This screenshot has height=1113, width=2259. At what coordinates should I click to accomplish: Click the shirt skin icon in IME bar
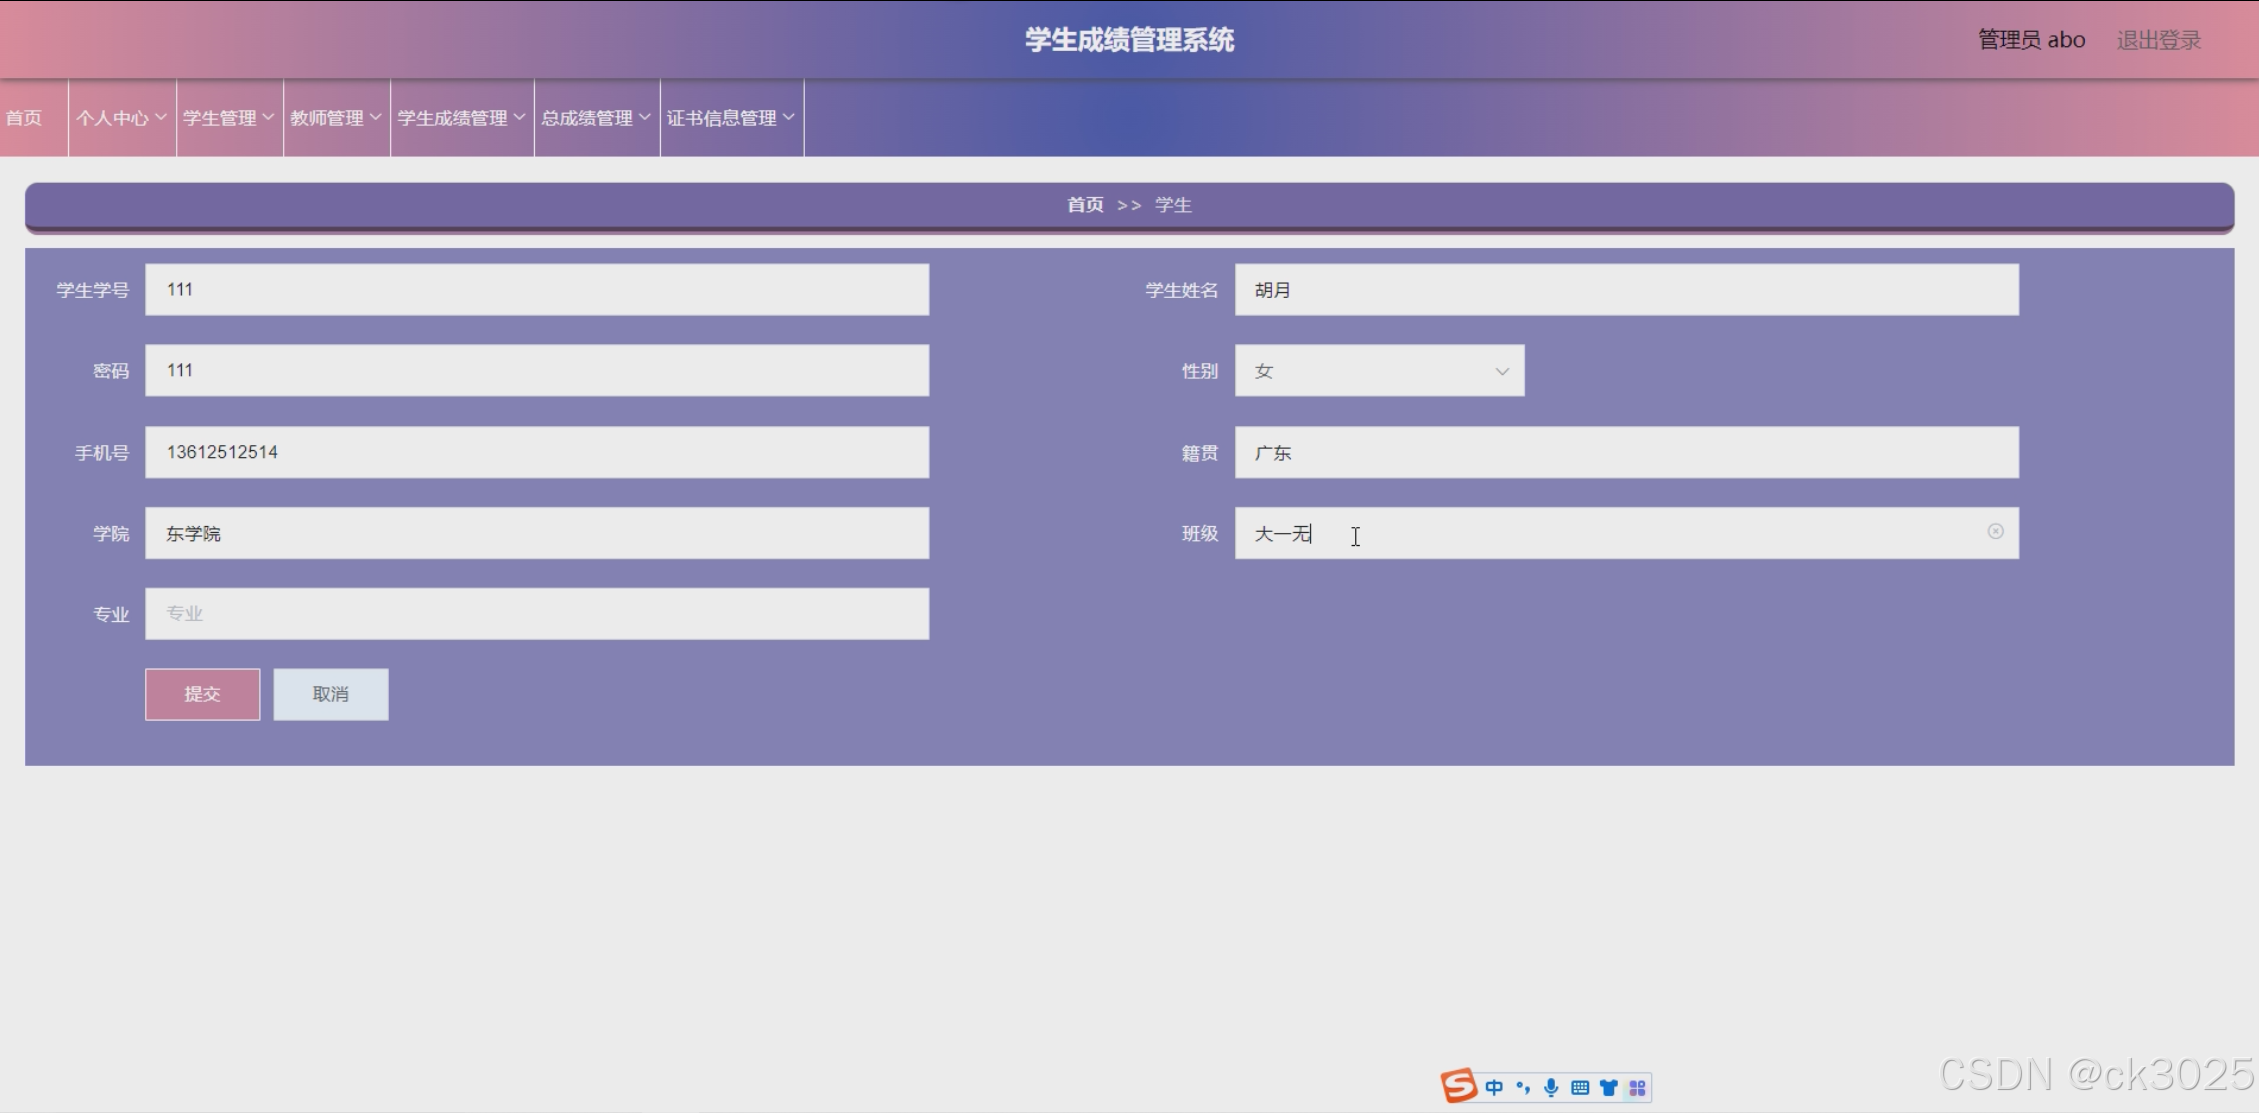(1608, 1088)
